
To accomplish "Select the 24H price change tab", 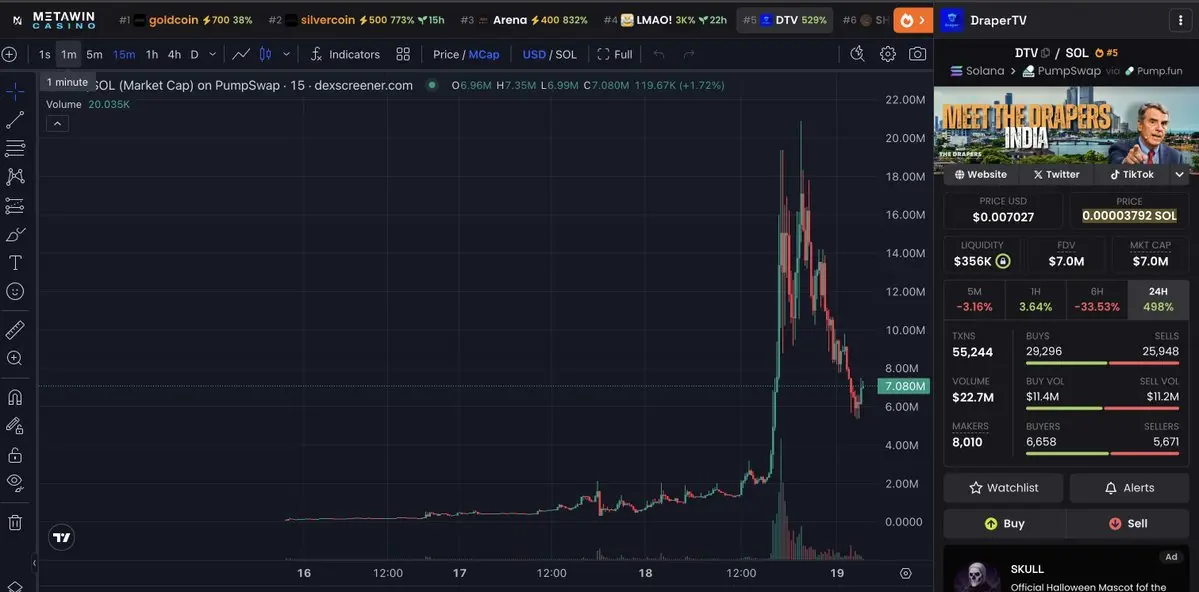I will tap(1158, 299).
